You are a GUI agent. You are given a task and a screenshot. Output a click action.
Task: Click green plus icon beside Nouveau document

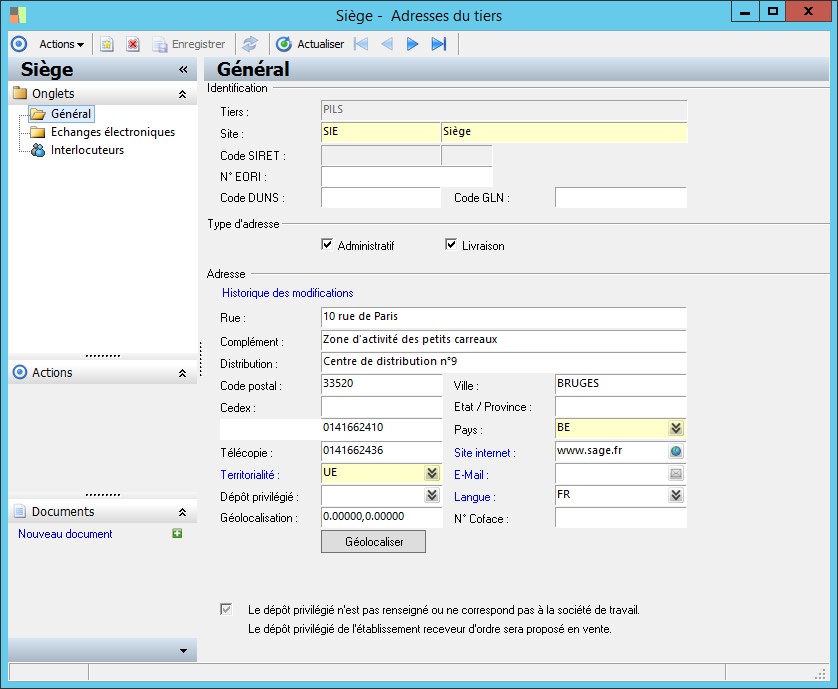point(177,534)
